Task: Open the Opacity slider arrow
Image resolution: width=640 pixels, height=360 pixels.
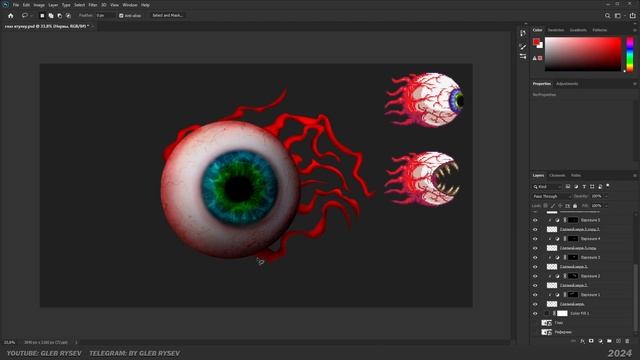Action: pos(606,196)
